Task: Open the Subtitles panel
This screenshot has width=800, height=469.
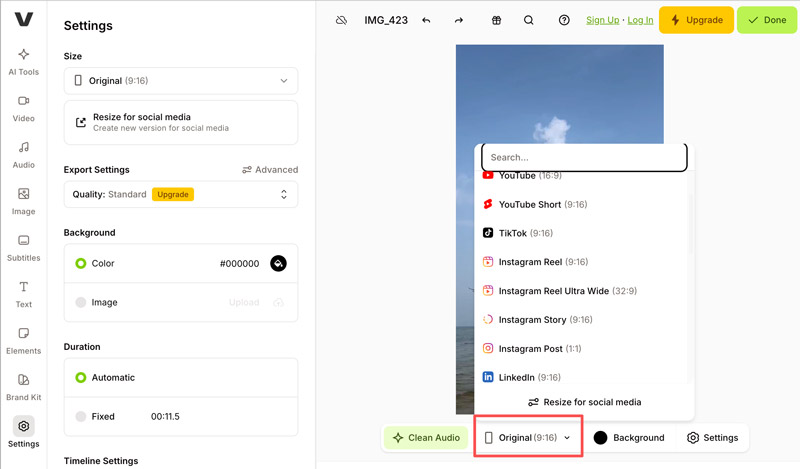Action: (x=23, y=248)
